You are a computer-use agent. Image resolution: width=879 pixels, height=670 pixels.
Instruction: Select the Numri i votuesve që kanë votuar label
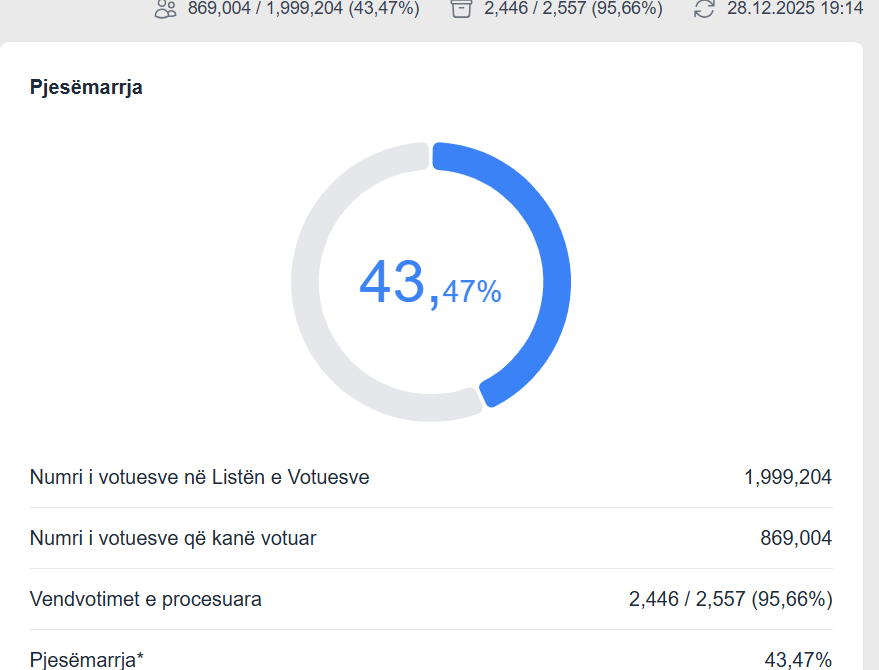pyautogui.click(x=173, y=538)
